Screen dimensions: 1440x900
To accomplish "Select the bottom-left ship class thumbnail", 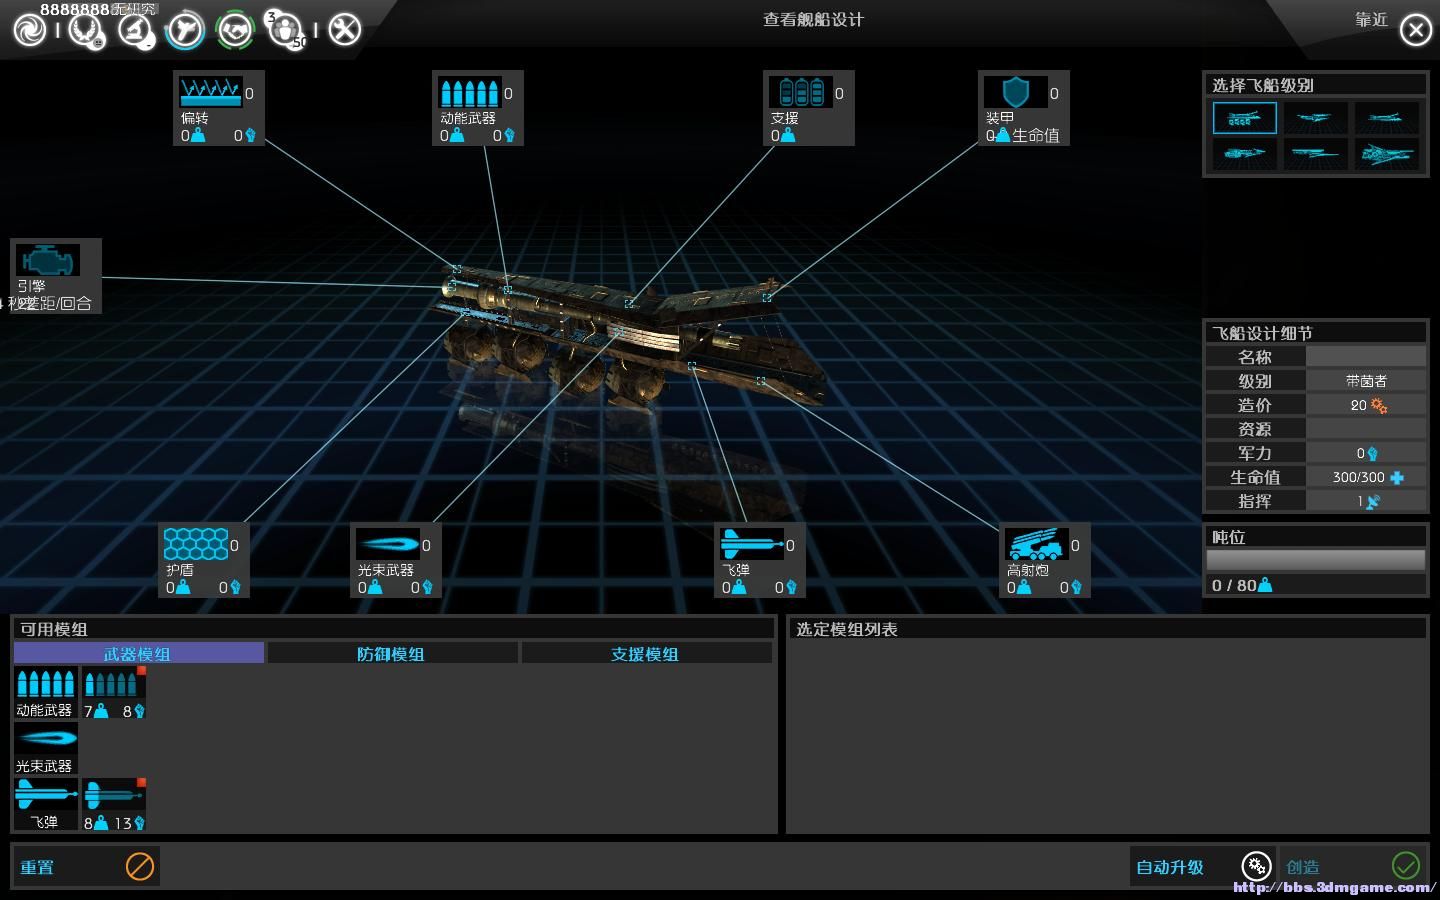I will 1244,154.
